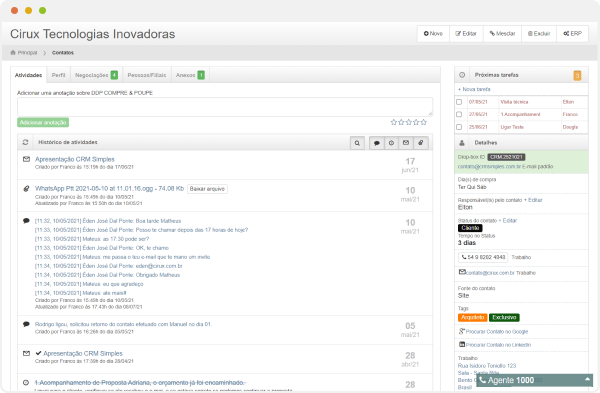
Task: Click speech bubble icon of Rodrigo ligou note
Action: tap(26, 324)
